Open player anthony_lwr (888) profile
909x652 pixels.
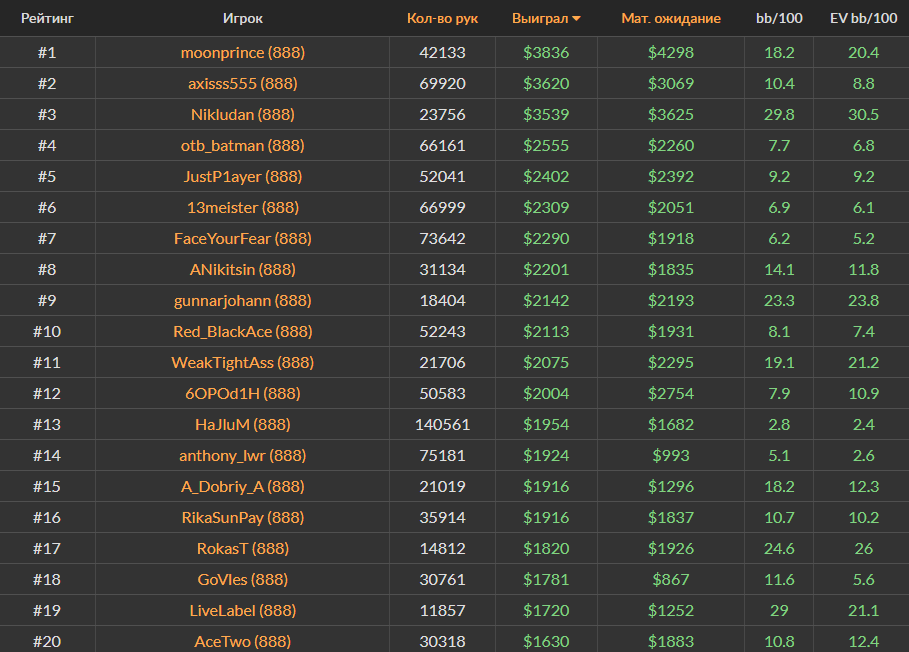(x=243, y=455)
